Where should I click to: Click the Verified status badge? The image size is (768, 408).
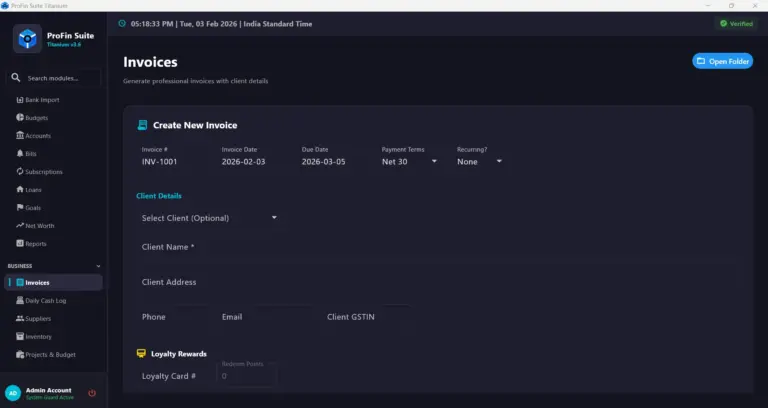pos(736,24)
